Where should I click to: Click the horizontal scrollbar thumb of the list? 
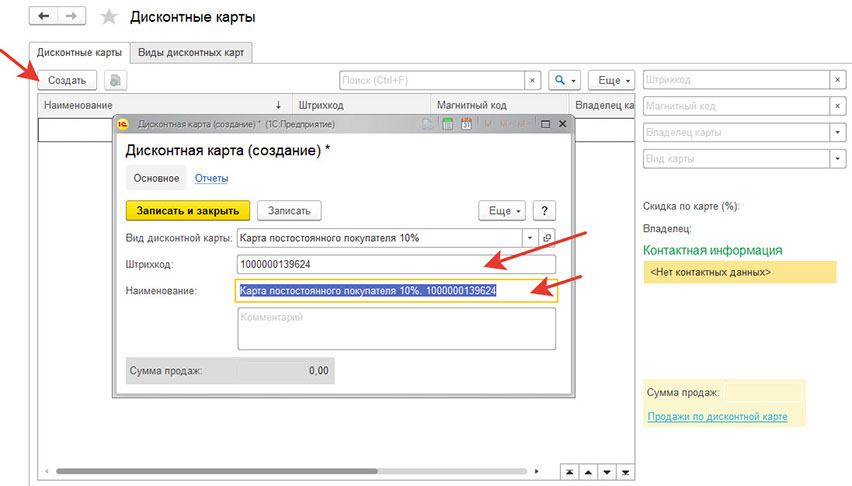coord(217,471)
